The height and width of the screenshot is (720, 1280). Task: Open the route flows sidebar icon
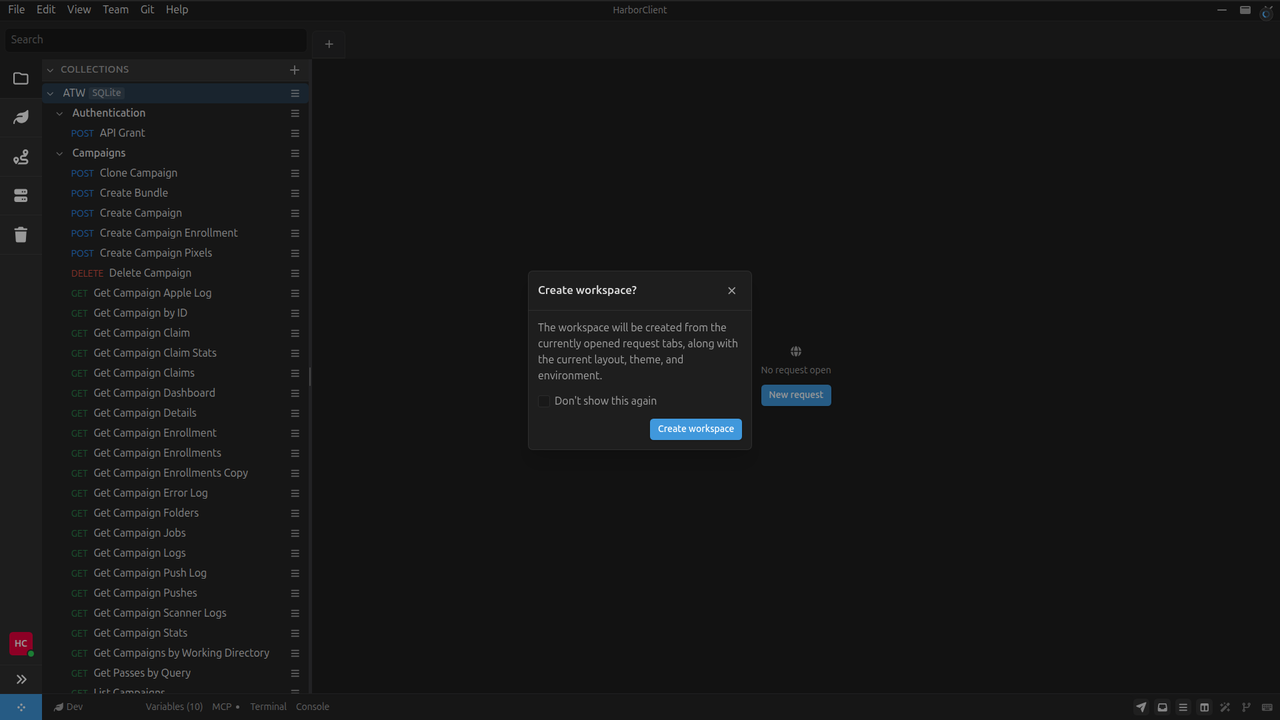[21, 157]
